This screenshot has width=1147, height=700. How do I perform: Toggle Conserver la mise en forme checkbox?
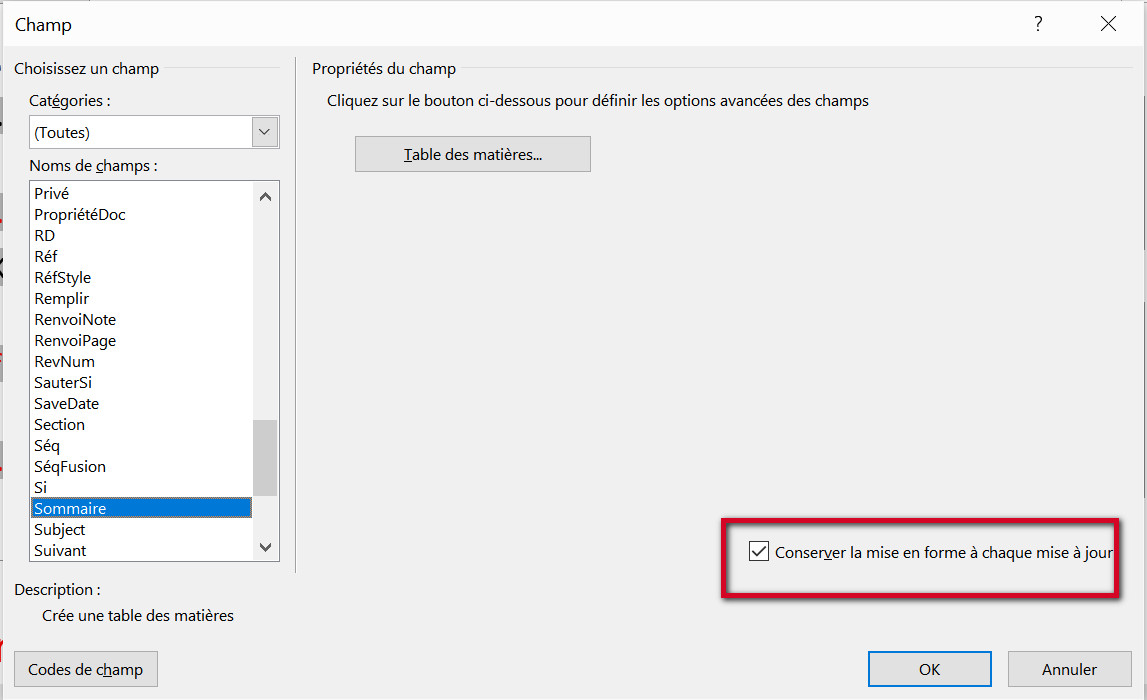click(x=759, y=551)
